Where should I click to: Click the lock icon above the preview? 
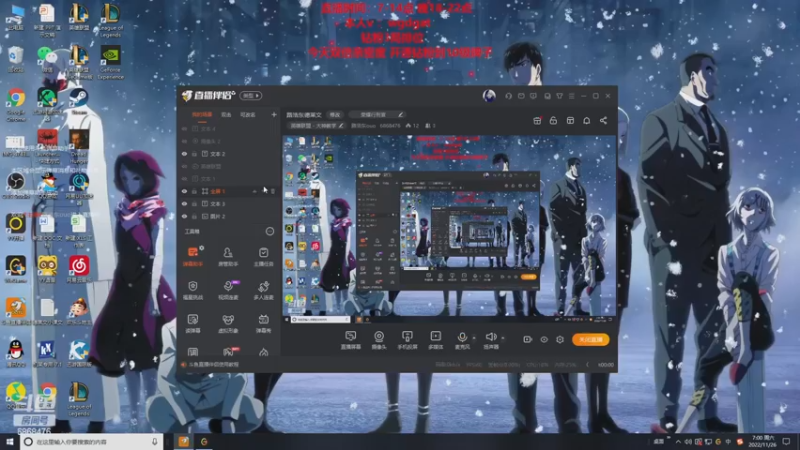553,120
